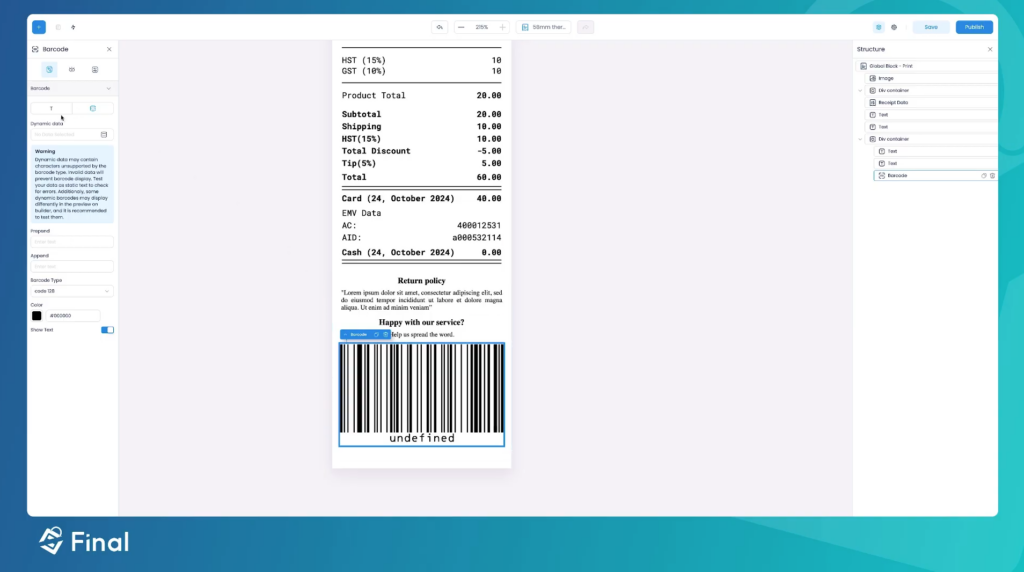1024x572 pixels.
Task: Click the 'undefined' barcode caption
Action: point(421,438)
